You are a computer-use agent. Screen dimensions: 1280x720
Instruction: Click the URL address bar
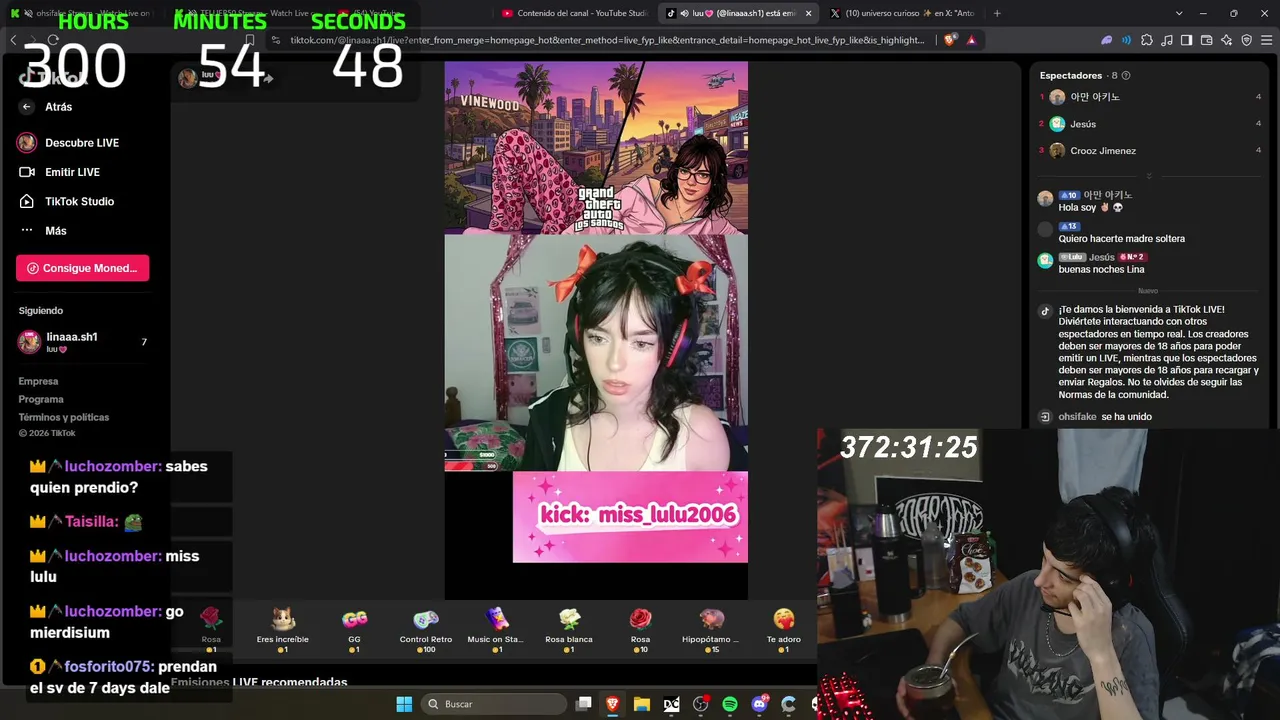coord(607,40)
